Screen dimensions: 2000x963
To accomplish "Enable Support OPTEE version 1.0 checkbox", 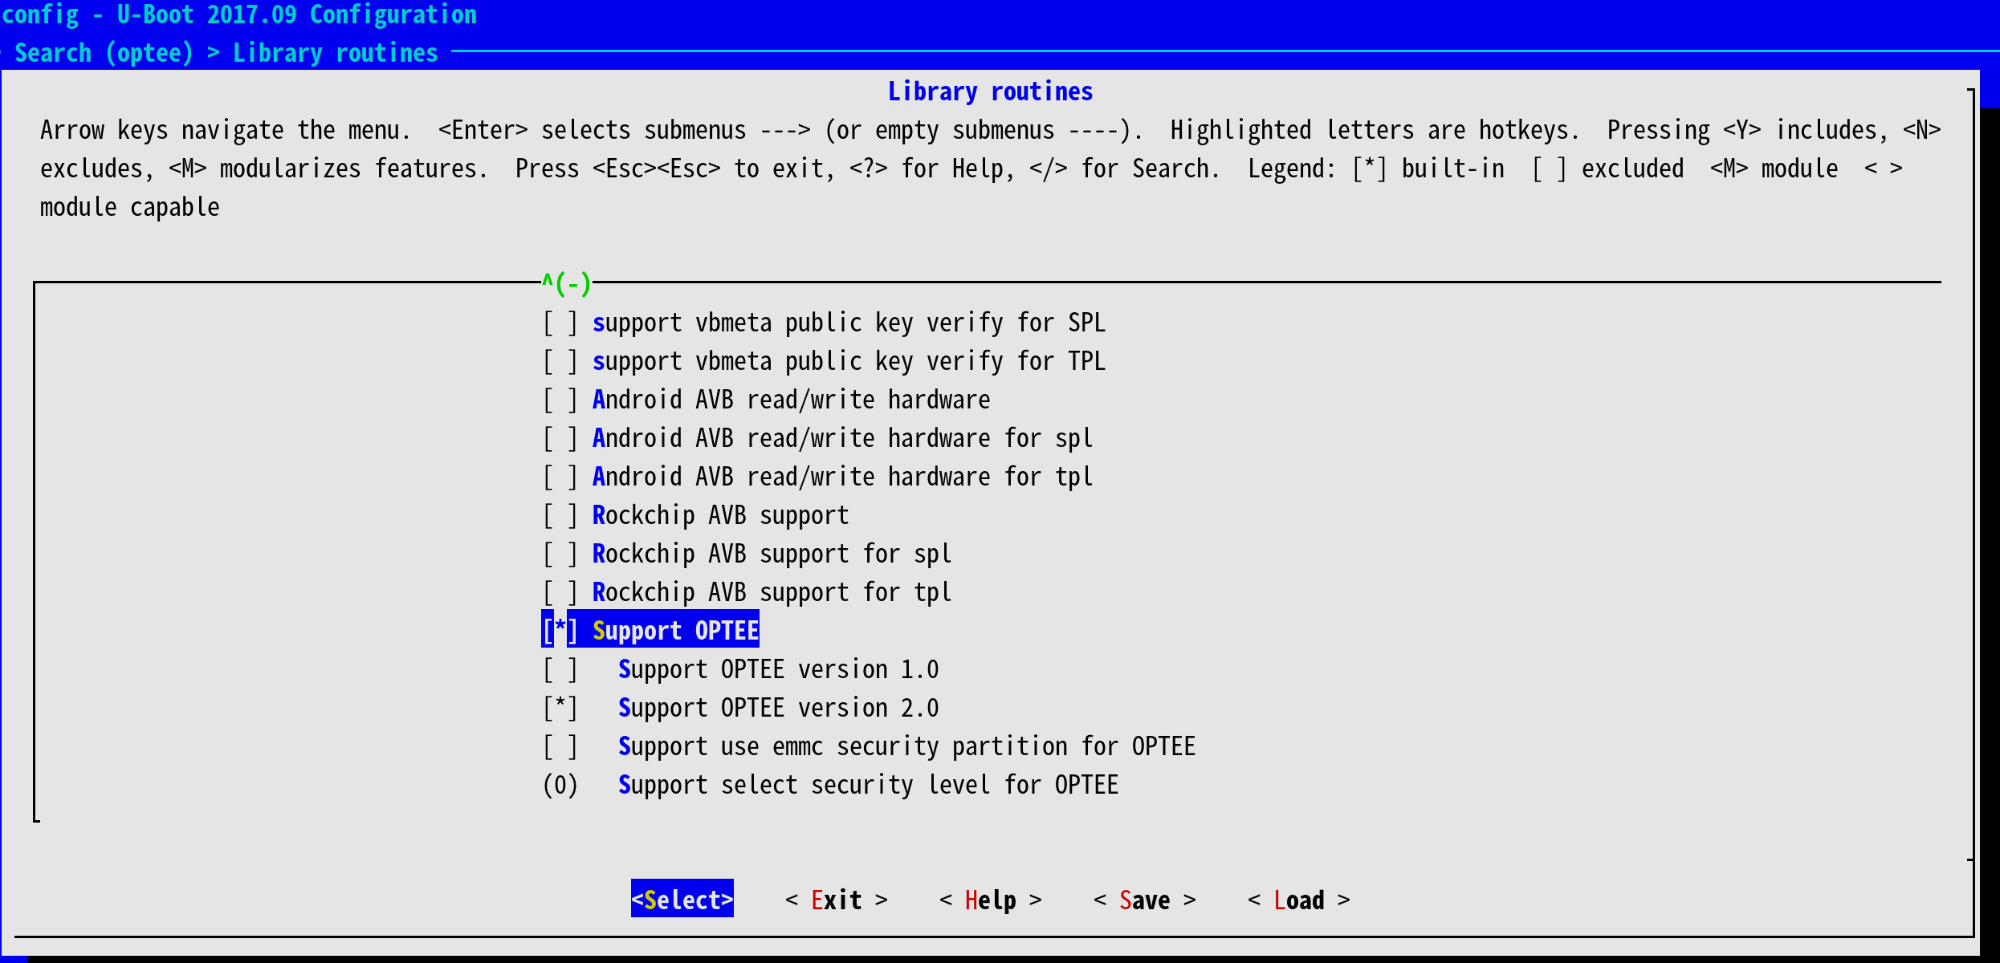I will [560, 669].
